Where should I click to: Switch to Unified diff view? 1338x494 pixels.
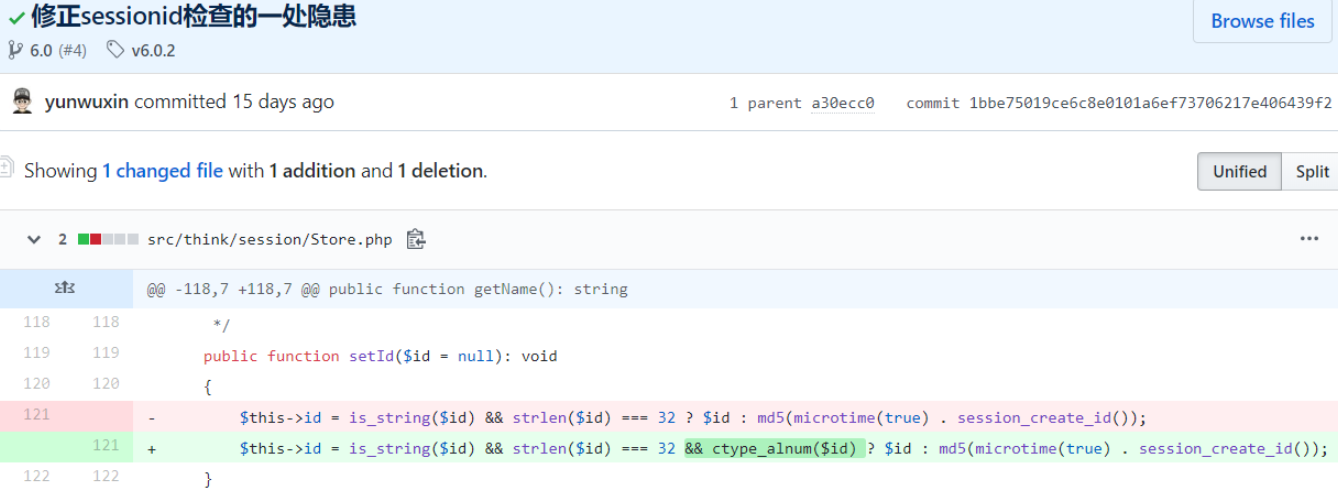point(1239,171)
